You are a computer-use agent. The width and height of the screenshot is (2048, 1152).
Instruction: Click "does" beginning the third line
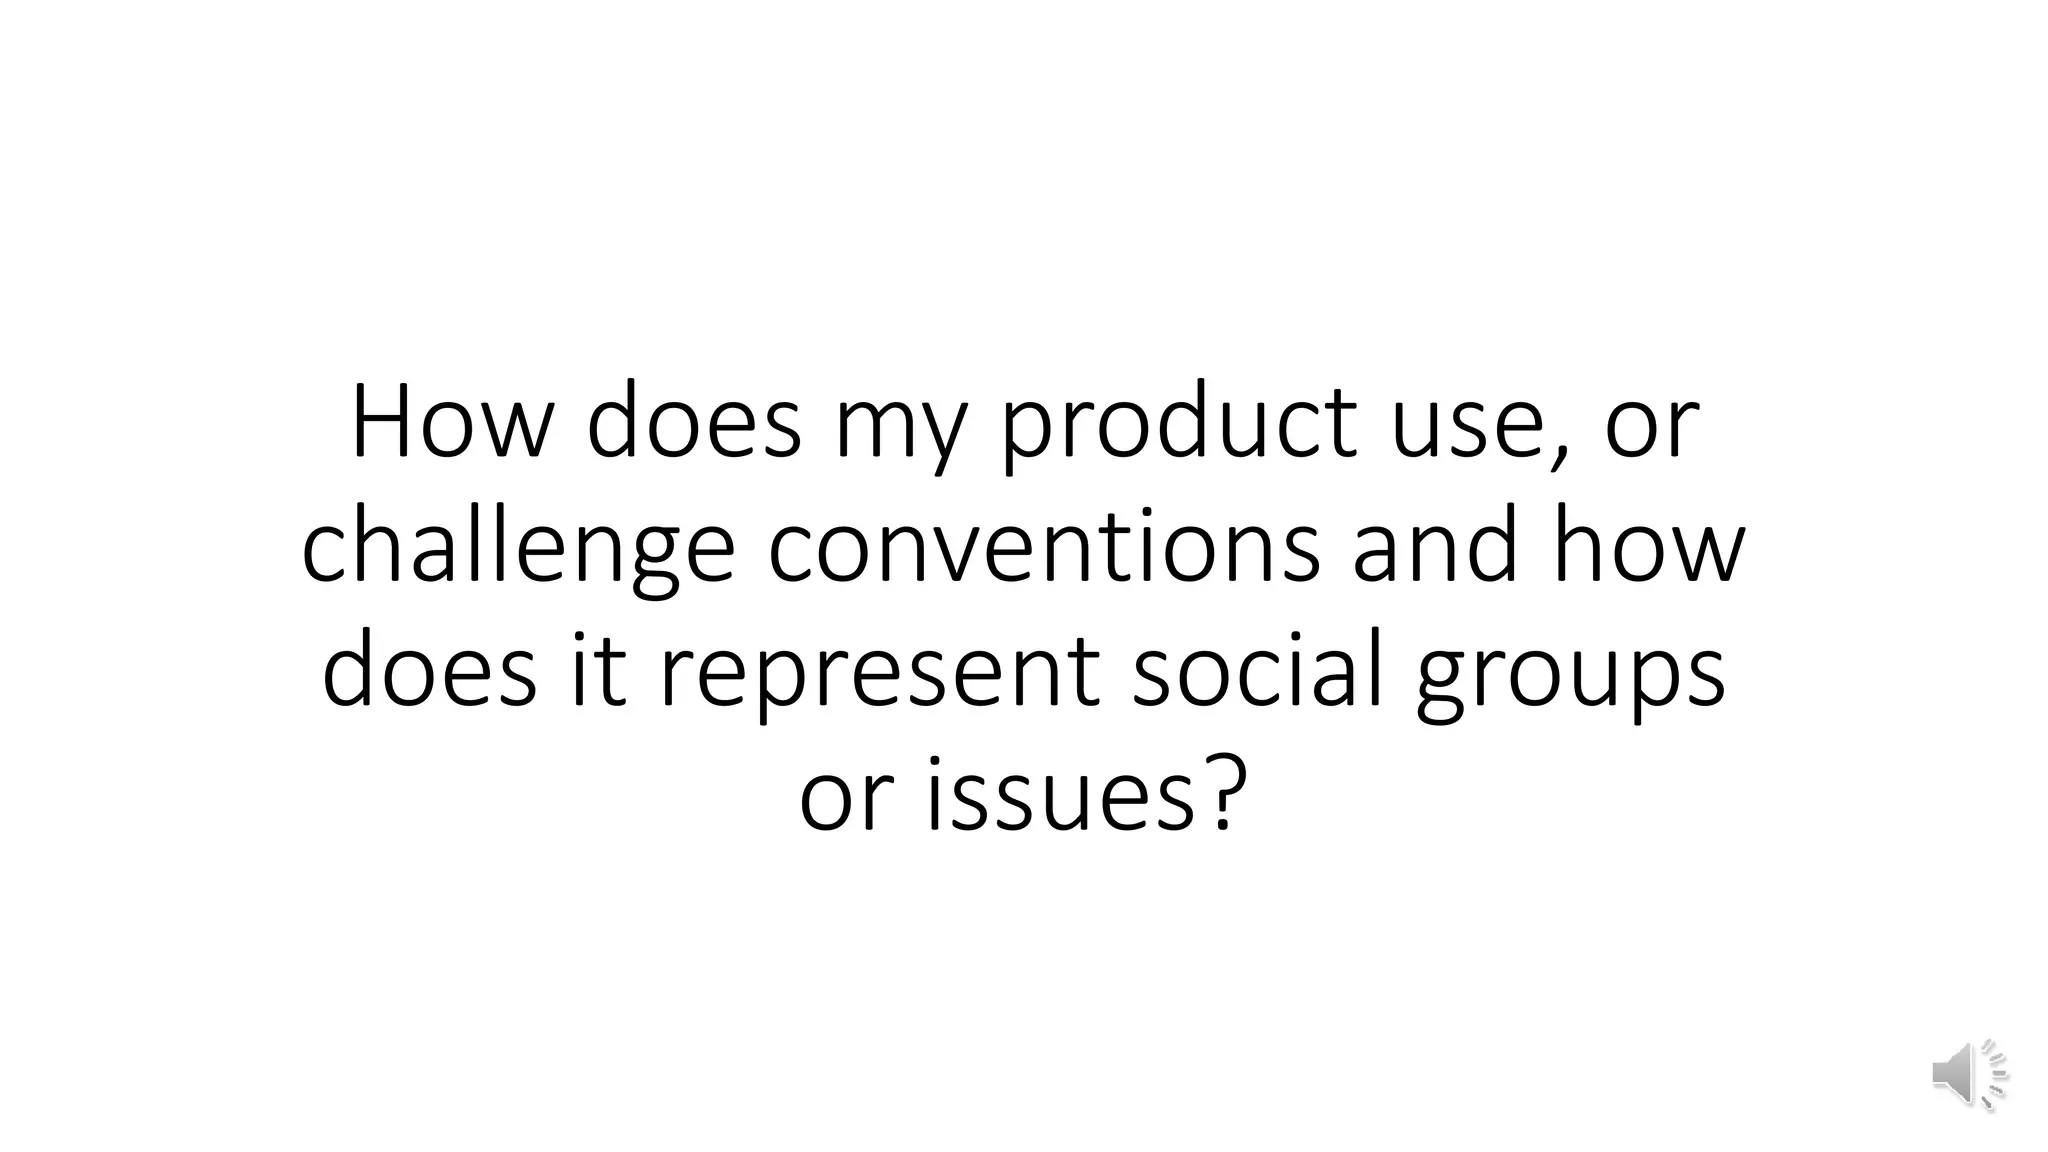[x=430, y=671]
